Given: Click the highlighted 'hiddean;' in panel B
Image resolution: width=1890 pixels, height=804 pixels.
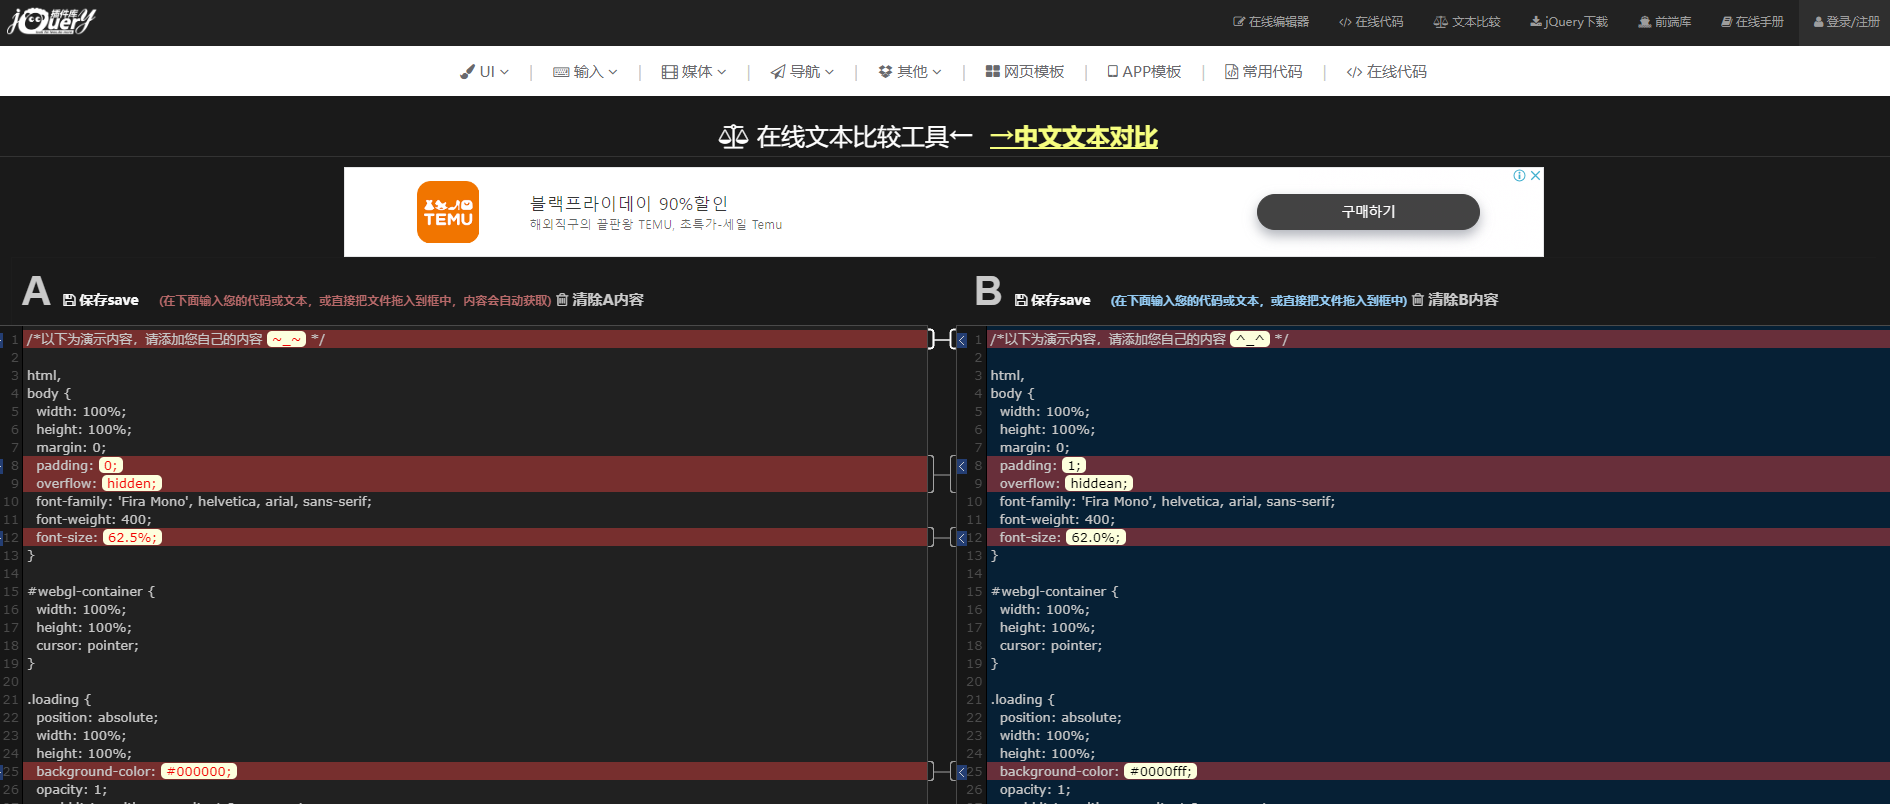Looking at the screenshot, I should click(x=1098, y=484).
